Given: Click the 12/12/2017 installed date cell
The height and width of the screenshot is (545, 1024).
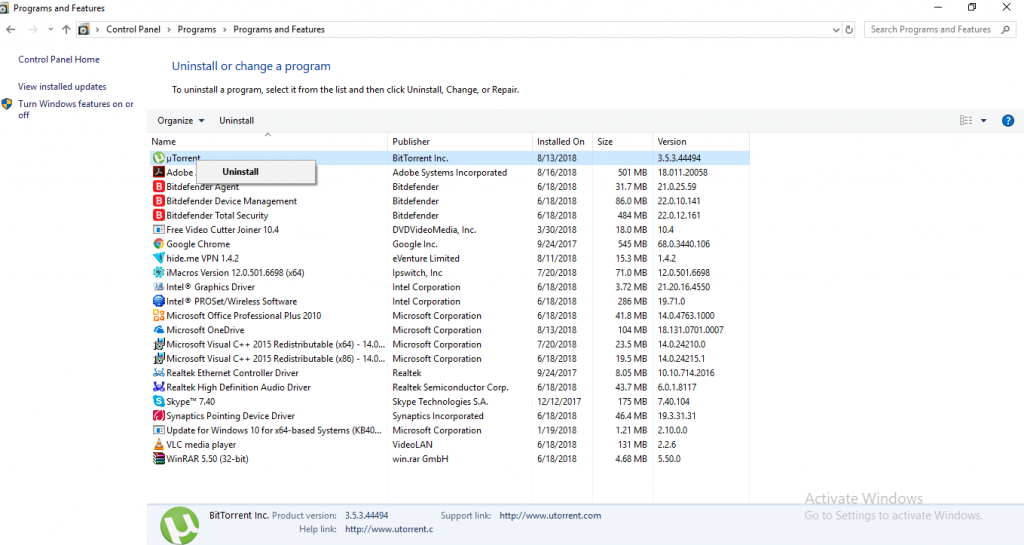Looking at the screenshot, I should (x=559, y=402).
